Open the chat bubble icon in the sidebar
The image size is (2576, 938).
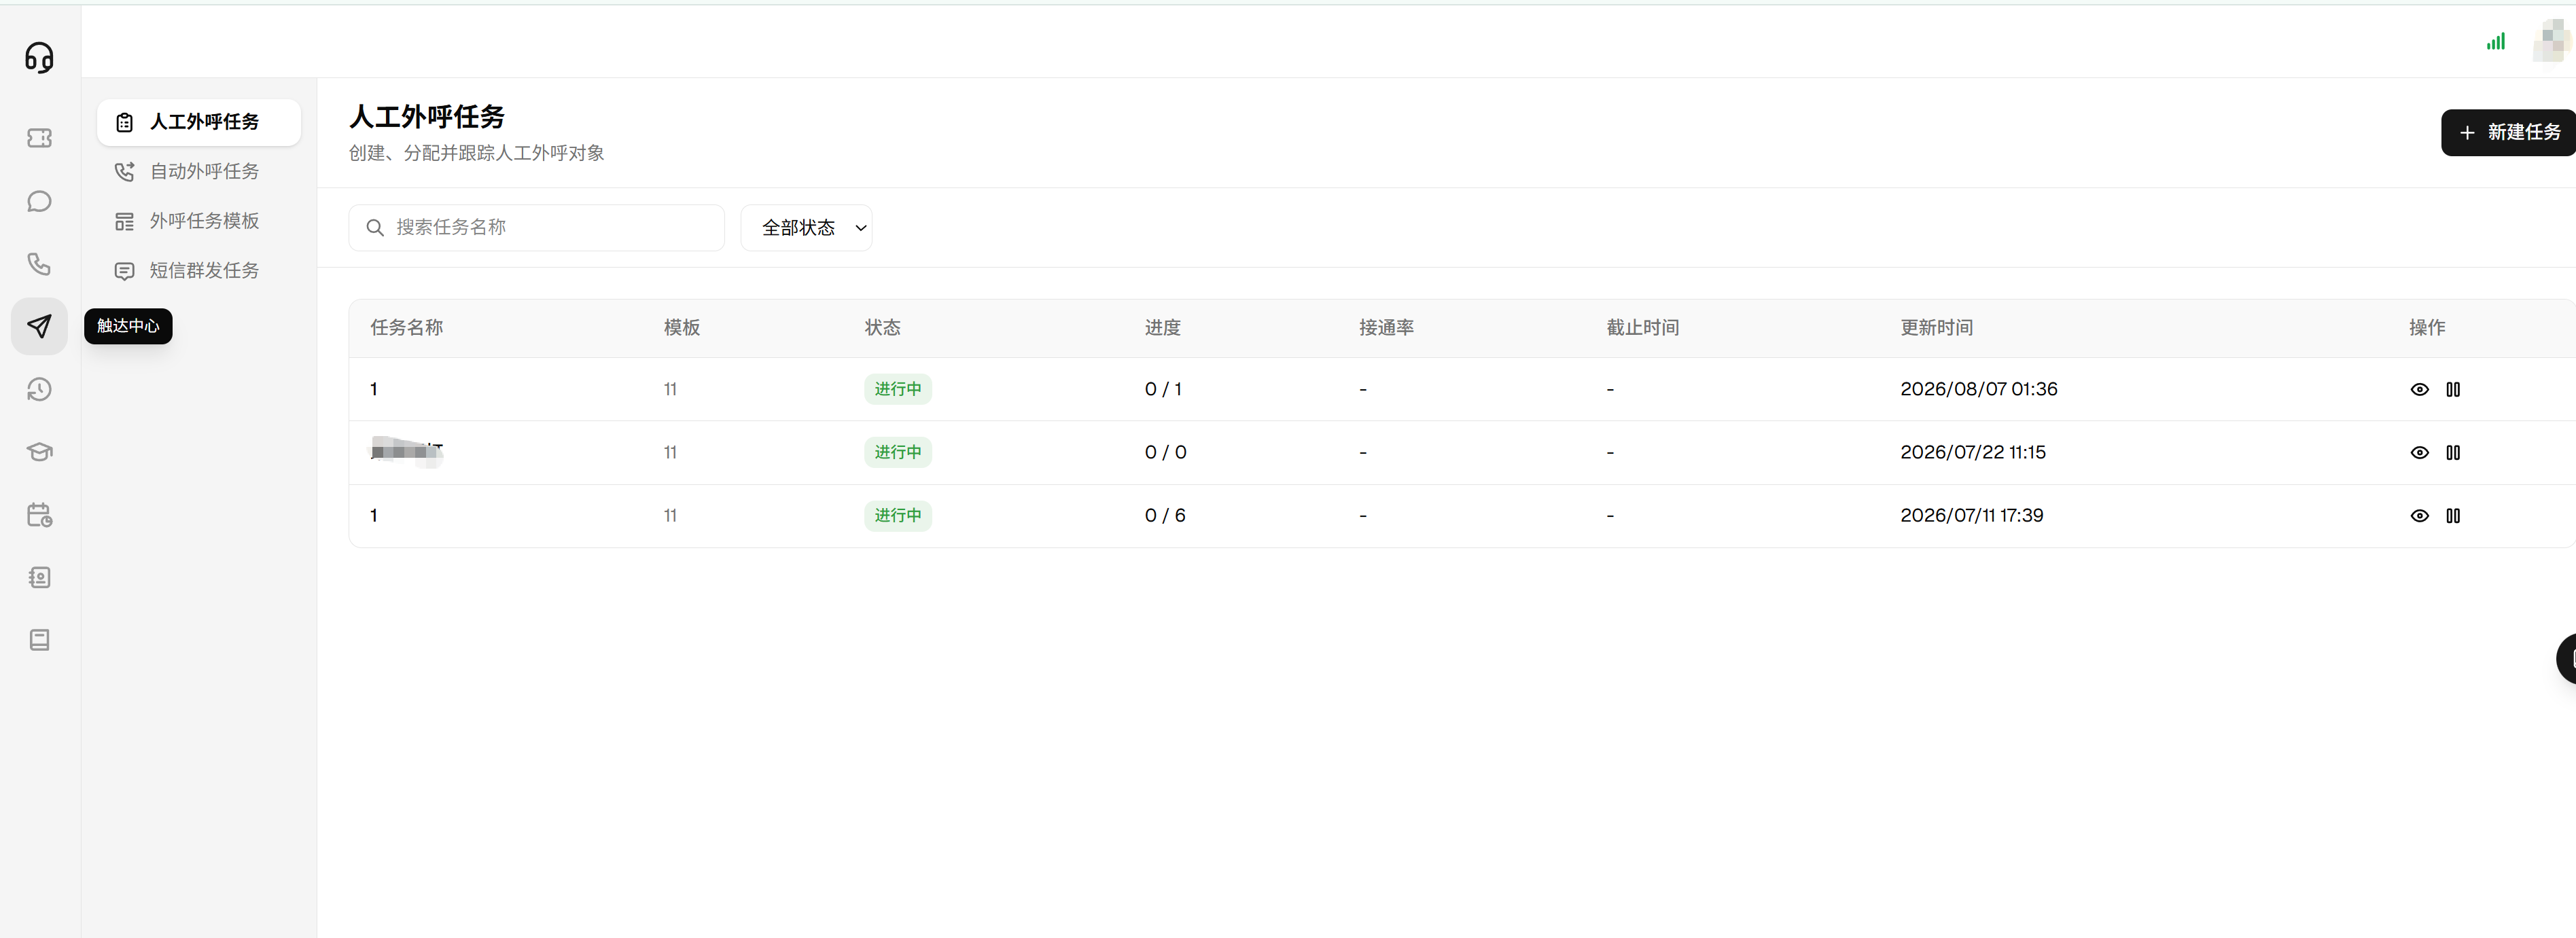[x=39, y=201]
